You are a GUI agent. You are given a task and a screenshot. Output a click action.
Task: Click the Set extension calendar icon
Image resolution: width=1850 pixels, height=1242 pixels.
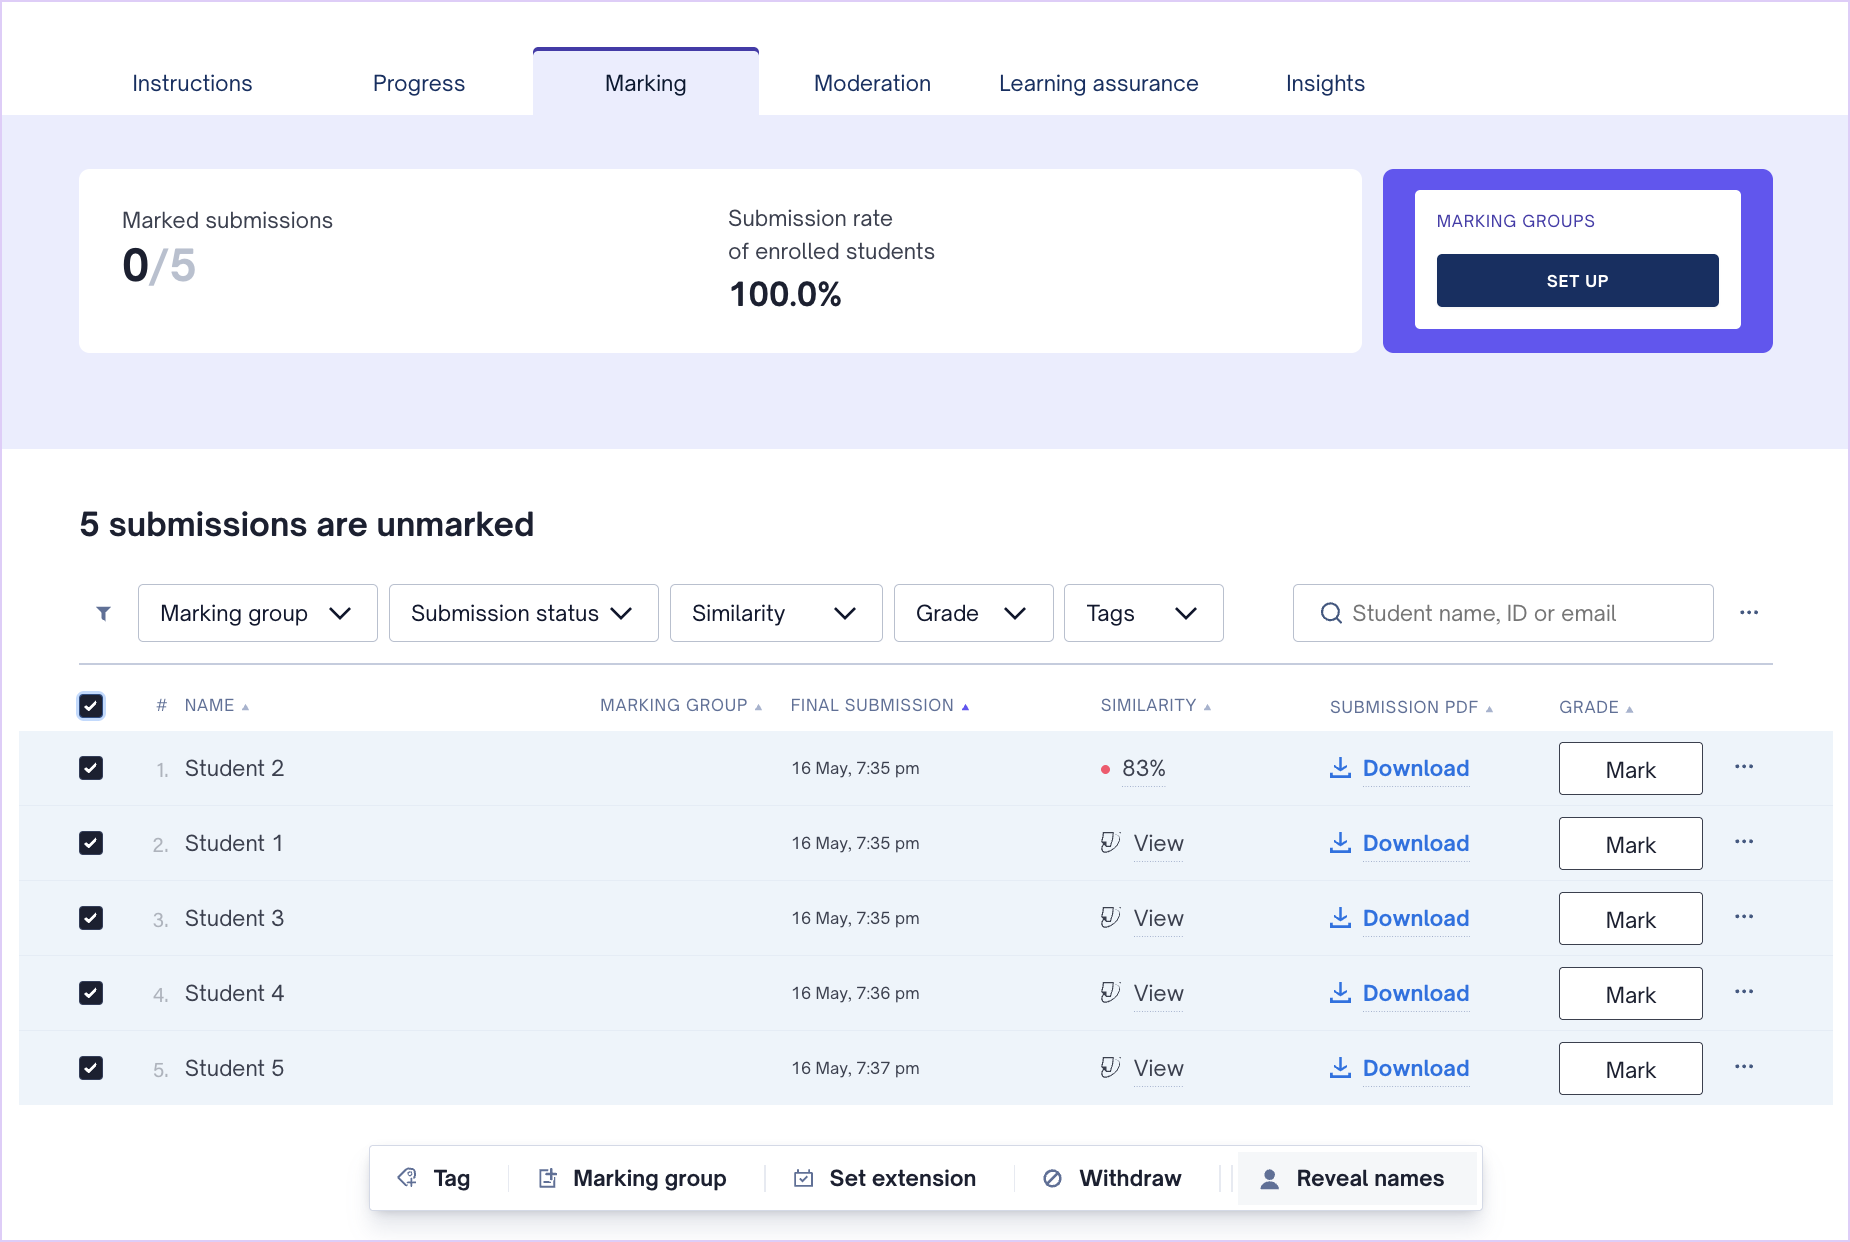tap(803, 1178)
